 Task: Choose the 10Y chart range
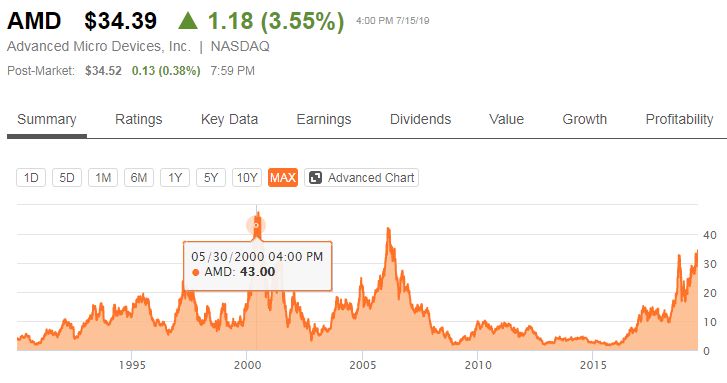click(x=247, y=178)
